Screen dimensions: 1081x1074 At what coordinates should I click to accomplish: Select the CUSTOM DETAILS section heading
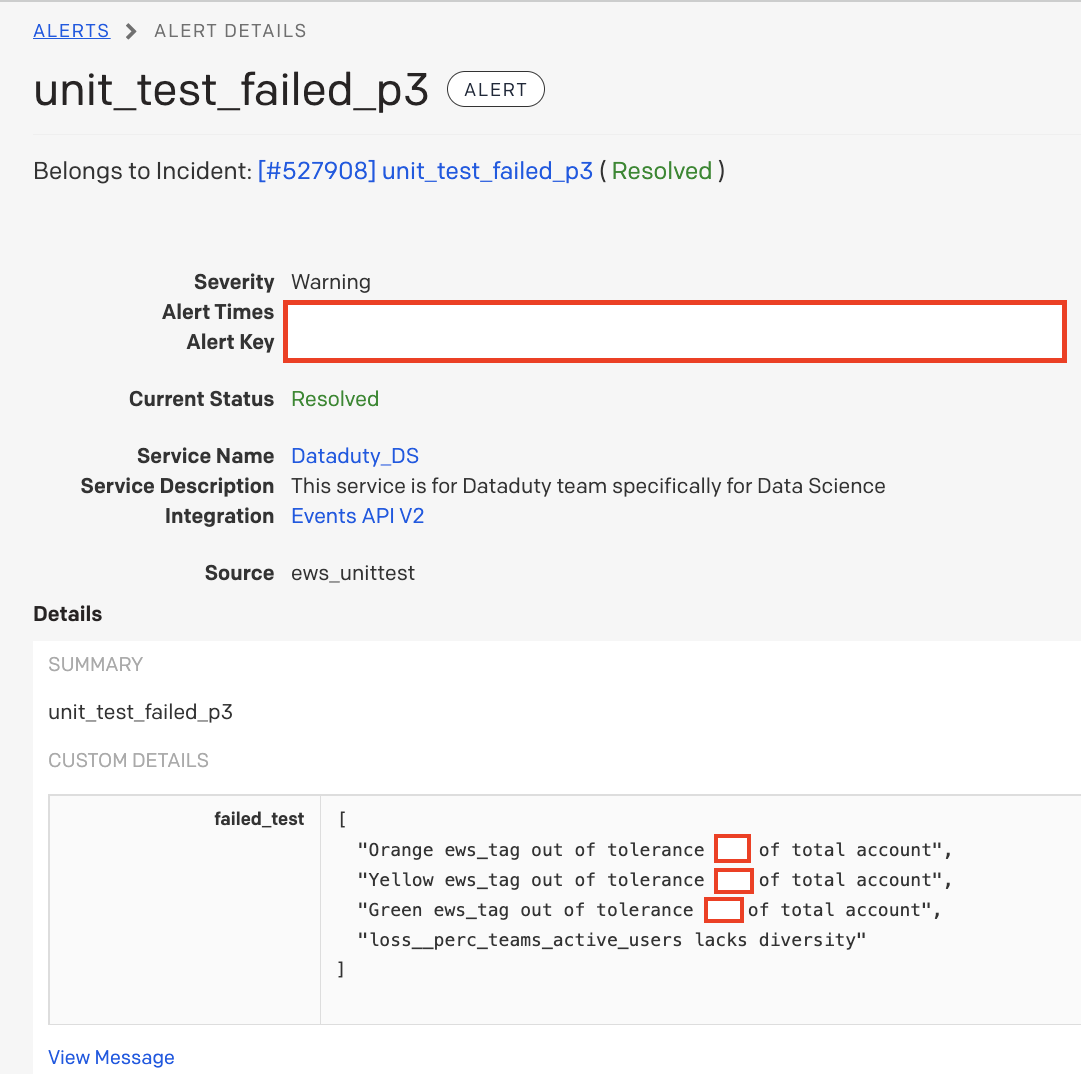pos(128,760)
